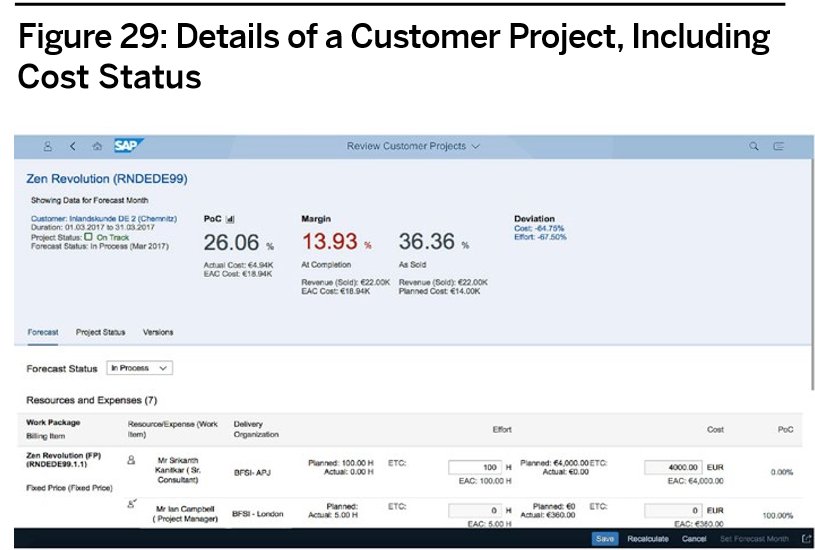Click the Cancel button
The width and height of the screenshot is (815, 550).
tap(694, 539)
